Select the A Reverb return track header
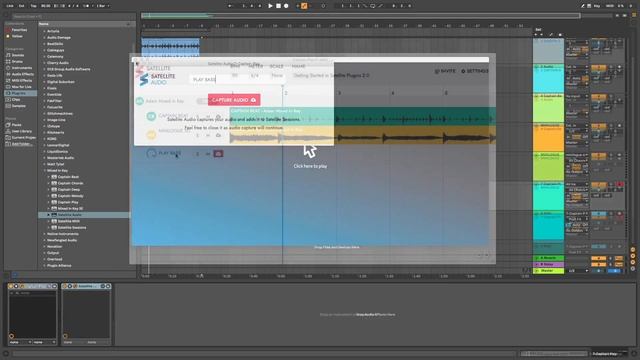 [x=549, y=258]
